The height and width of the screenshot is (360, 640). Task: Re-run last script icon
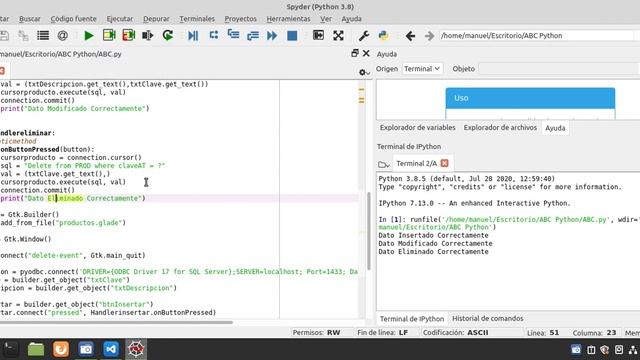pyautogui.click(x=168, y=36)
